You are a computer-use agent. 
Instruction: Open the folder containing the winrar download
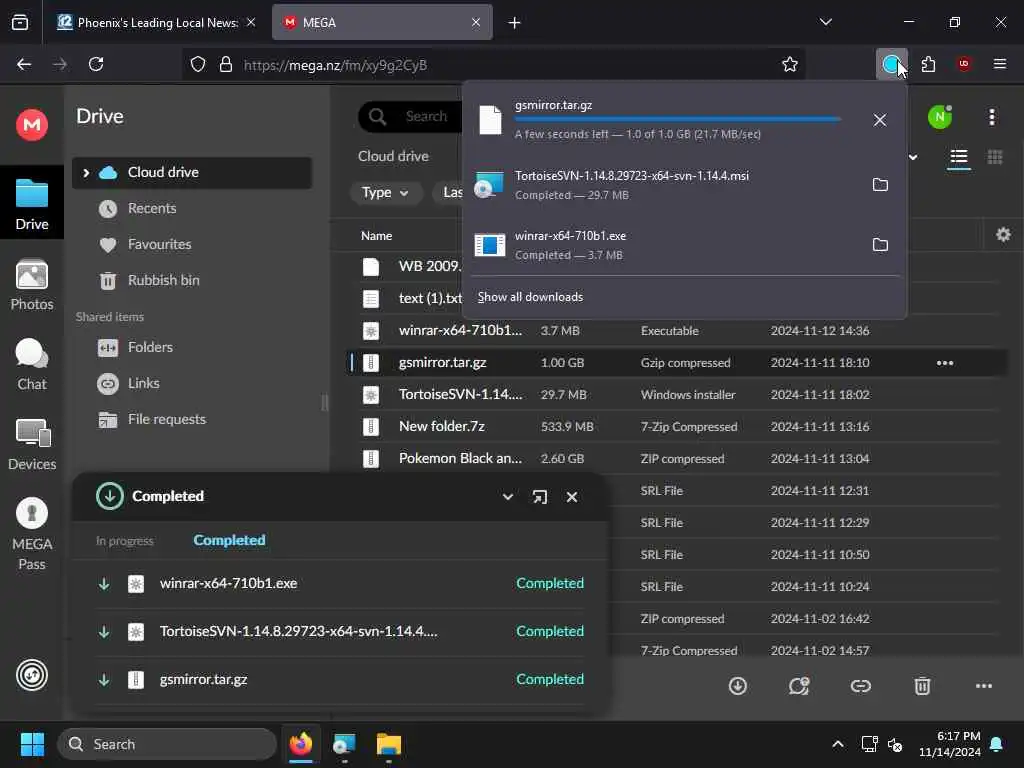pos(880,245)
